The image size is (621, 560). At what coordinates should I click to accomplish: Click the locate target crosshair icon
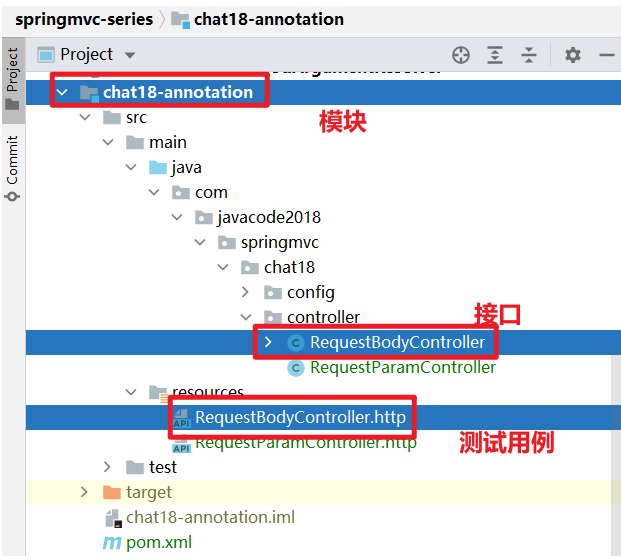point(460,55)
